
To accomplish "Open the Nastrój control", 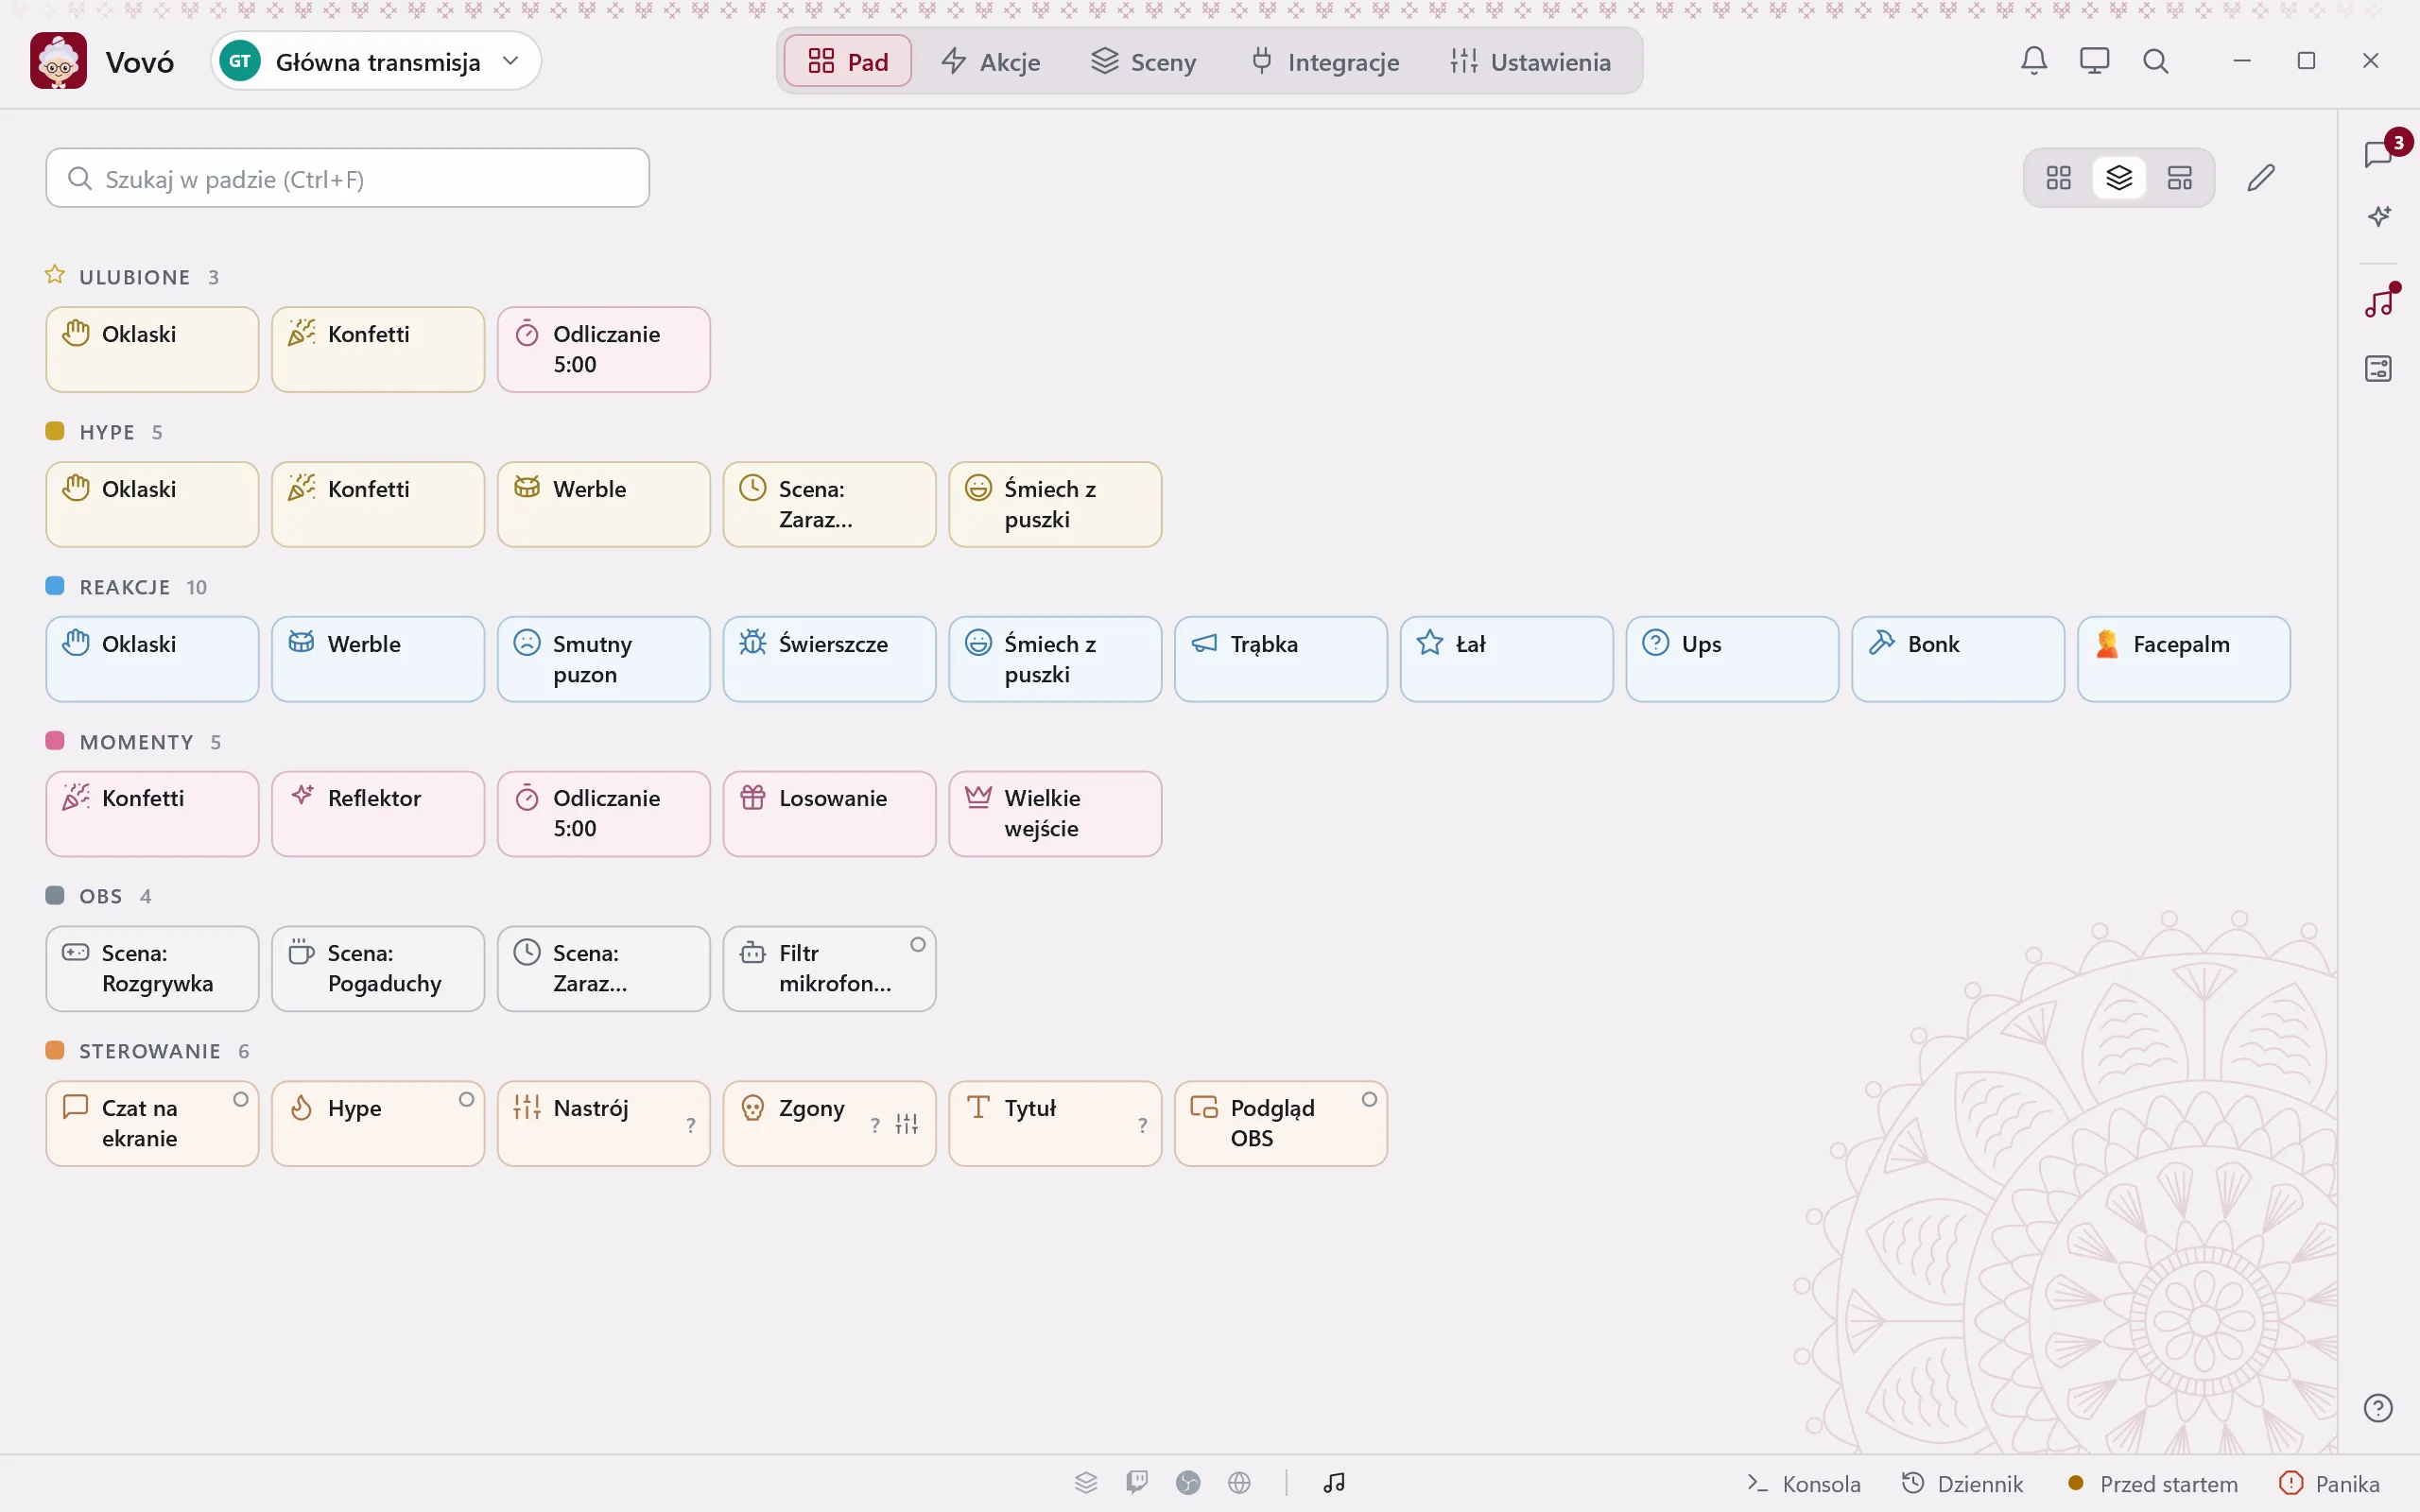I will pyautogui.click(x=604, y=1123).
